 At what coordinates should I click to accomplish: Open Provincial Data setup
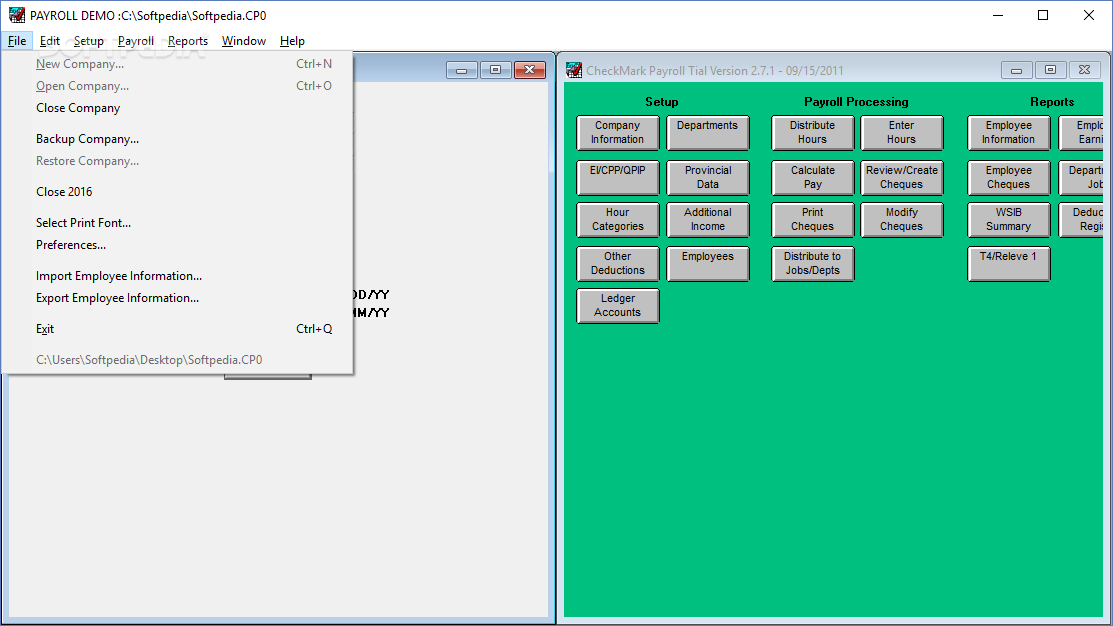[708, 177]
